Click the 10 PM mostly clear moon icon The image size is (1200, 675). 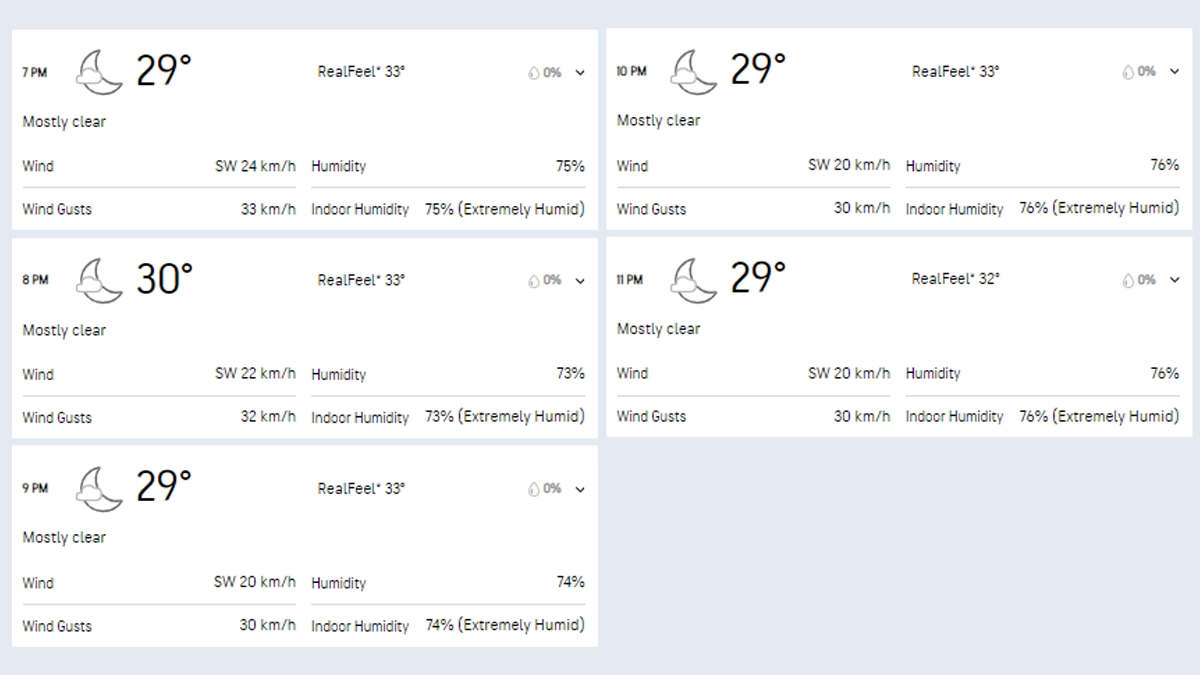(694, 72)
